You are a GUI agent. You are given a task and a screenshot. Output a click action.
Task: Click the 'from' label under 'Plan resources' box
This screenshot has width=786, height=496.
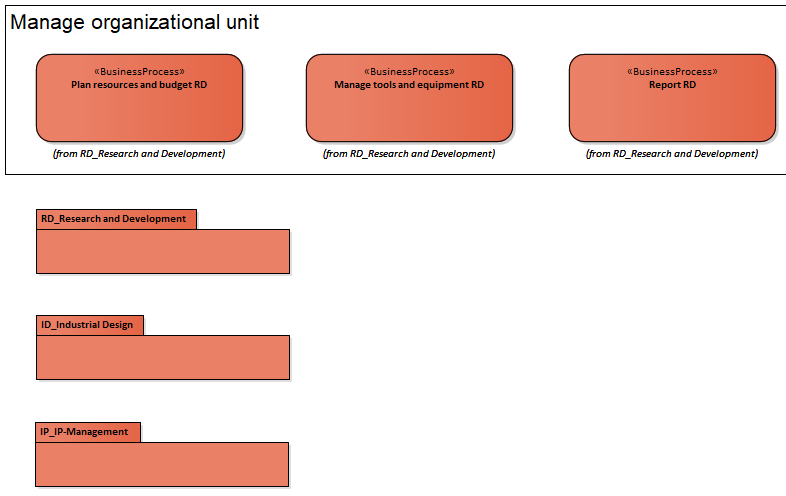139,154
